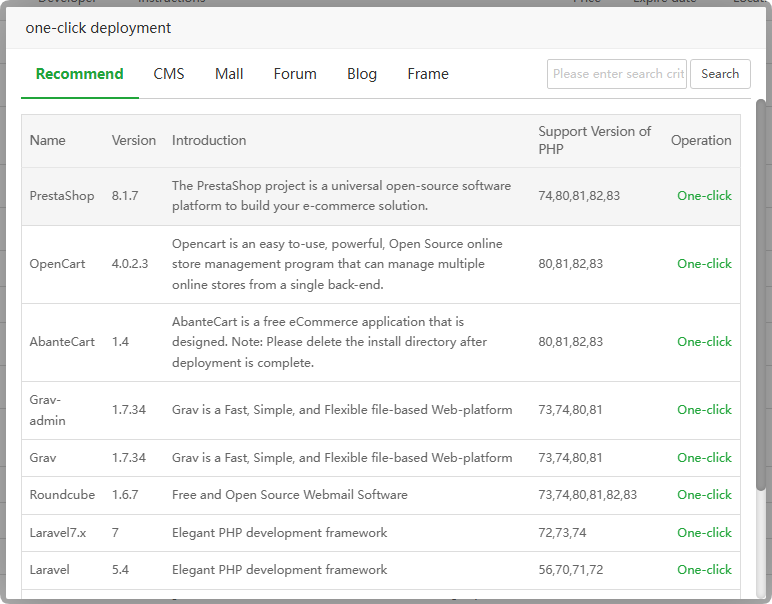The width and height of the screenshot is (772, 604).
Task: Click the Name column header
Action: [x=48, y=140]
